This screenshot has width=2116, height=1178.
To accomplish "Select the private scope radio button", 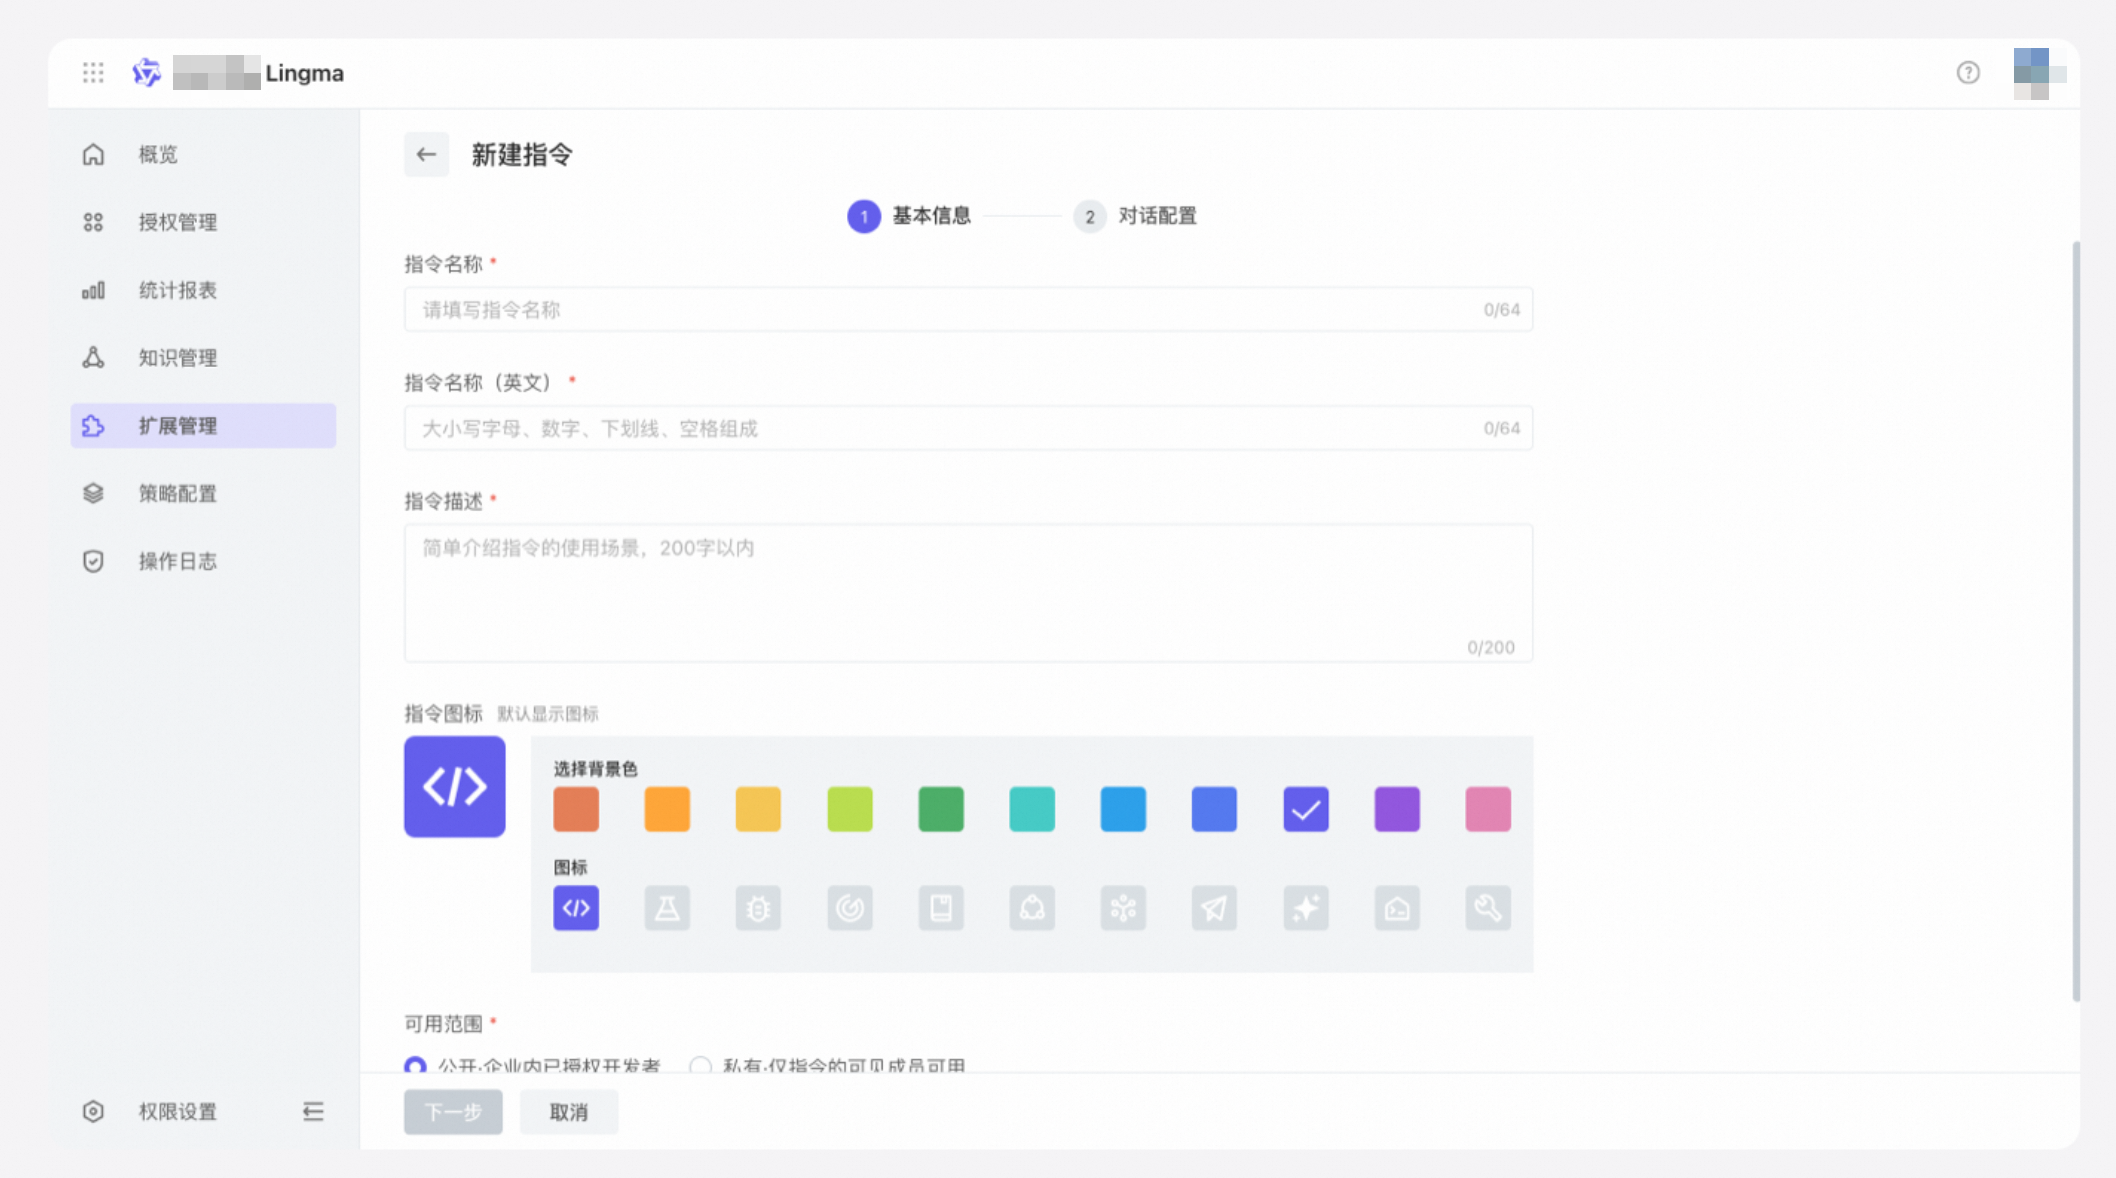I will point(701,1065).
